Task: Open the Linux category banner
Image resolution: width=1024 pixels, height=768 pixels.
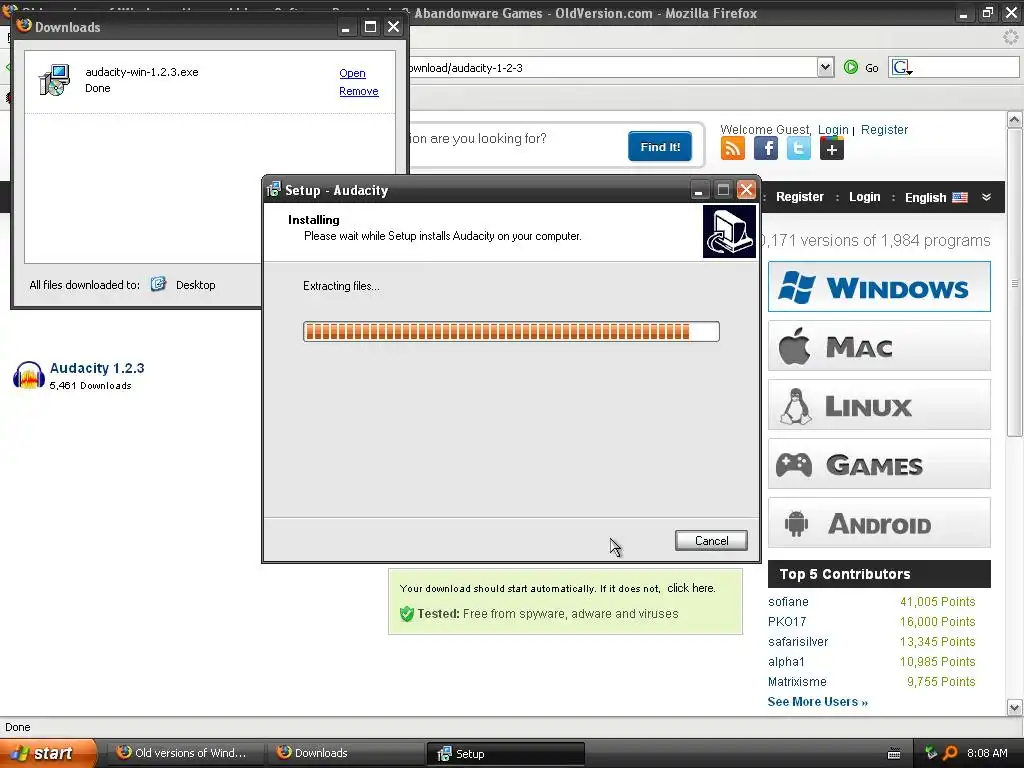Action: pyautogui.click(x=879, y=405)
